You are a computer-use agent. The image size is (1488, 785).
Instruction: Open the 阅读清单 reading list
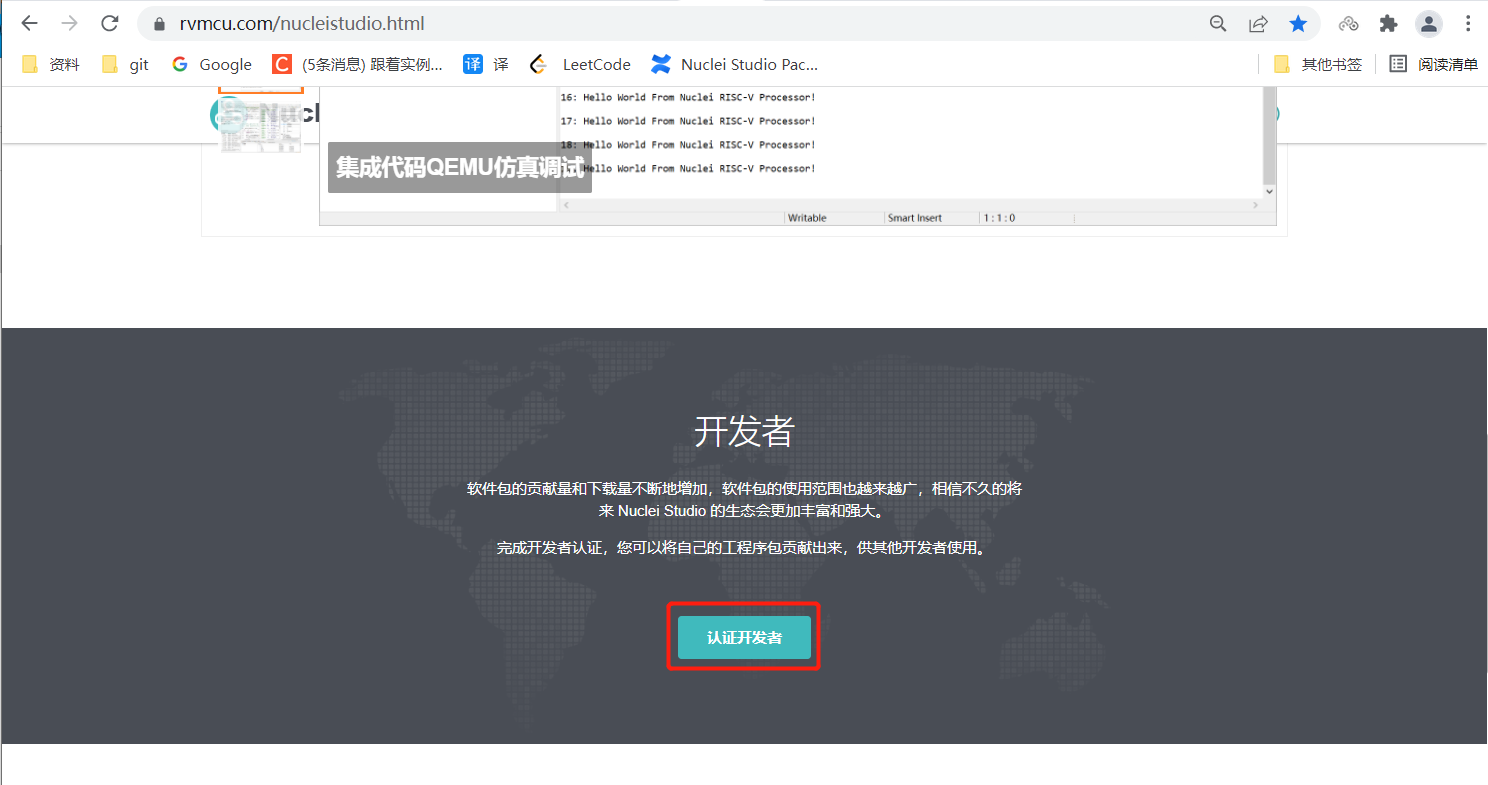coord(1434,65)
